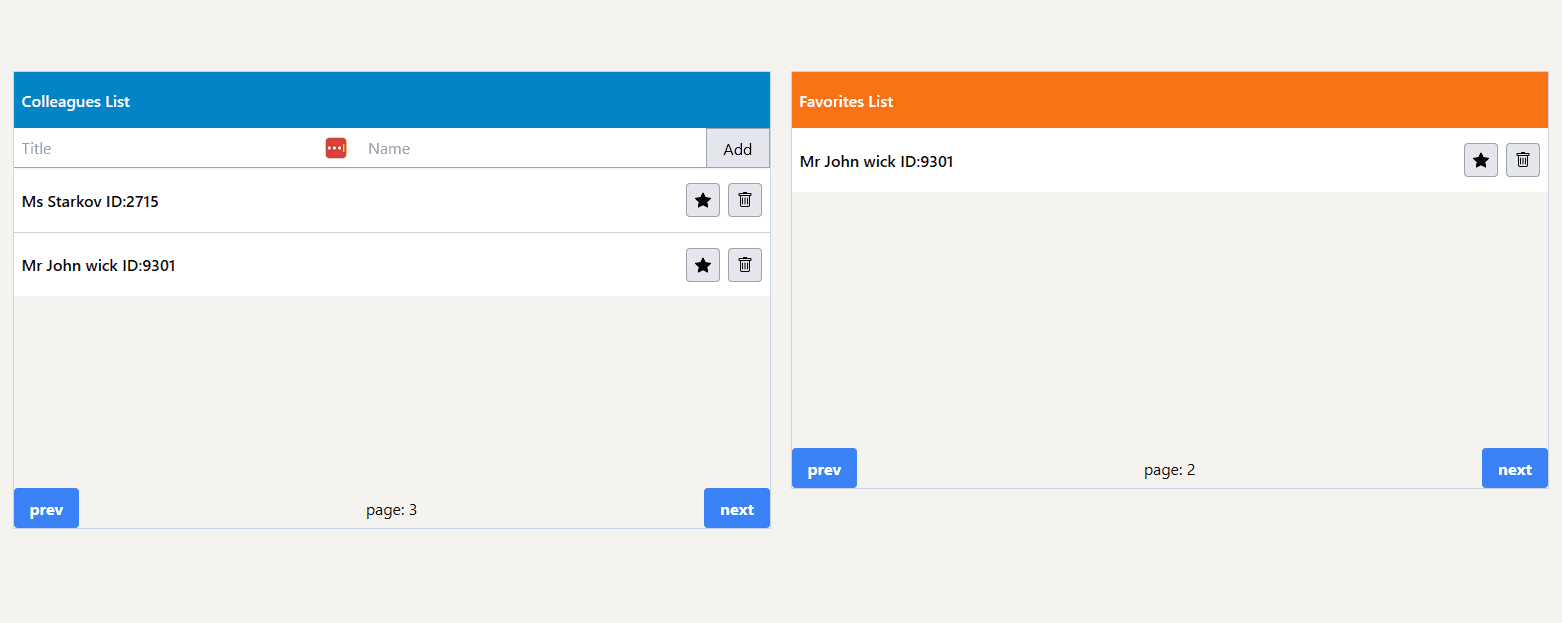Delete Ms Starkov with the trash icon
The width and height of the screenshot is (1562, 623).
pos(744,200)
